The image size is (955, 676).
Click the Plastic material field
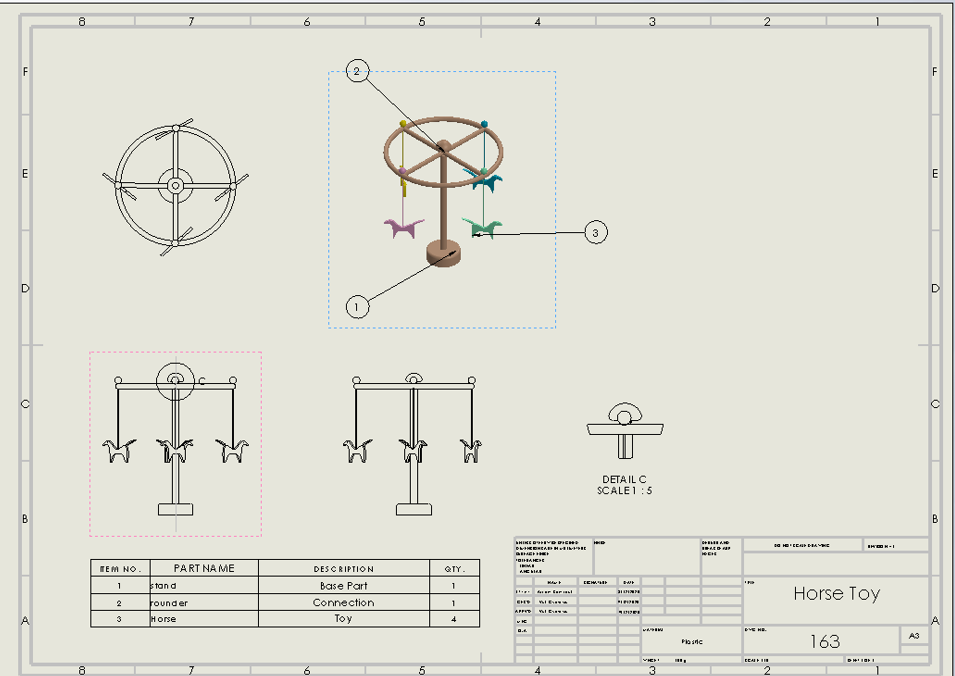click(691, 641)
